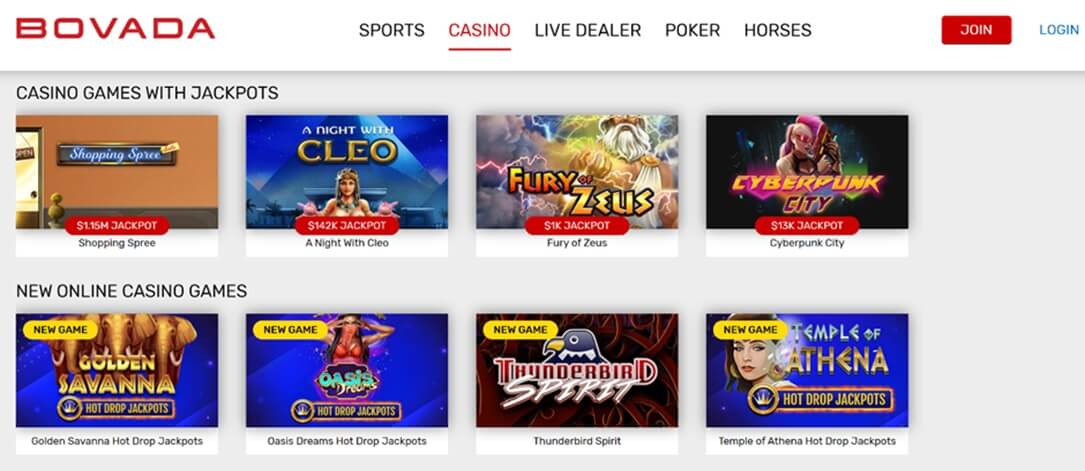The width and height of the screenshot is (1085, 471).
Task: Click the $13K Jackpot badge
Action: tap(807, 225)
